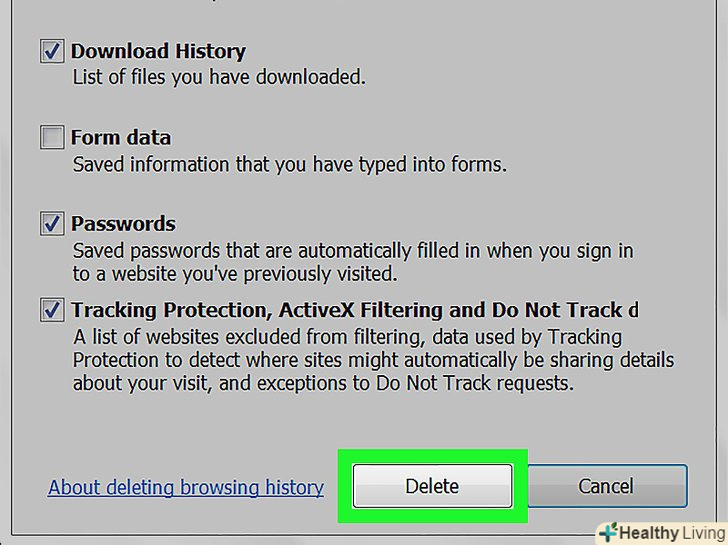Enable the Form data checkbox

(52, 137)
